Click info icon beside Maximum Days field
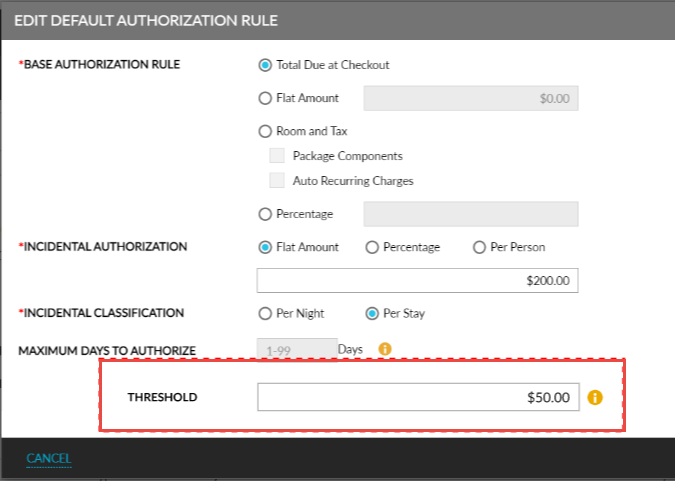675x481 pixels. [x=385, y=349]
